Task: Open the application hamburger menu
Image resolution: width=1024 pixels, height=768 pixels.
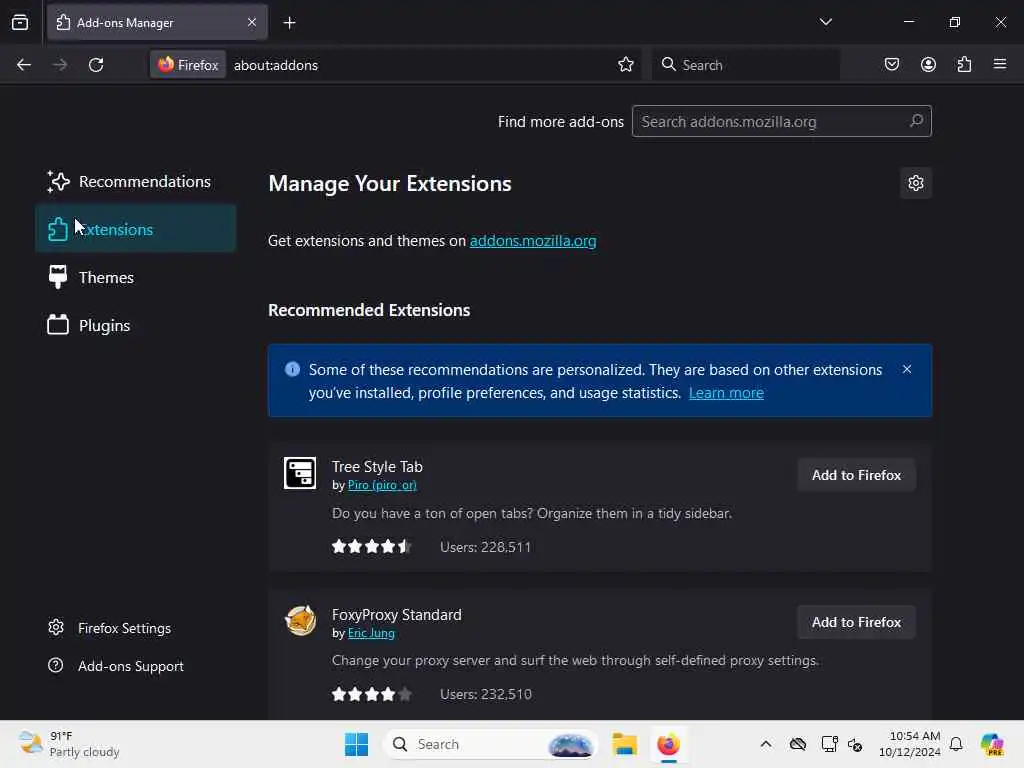Action: click(1000, 65)
